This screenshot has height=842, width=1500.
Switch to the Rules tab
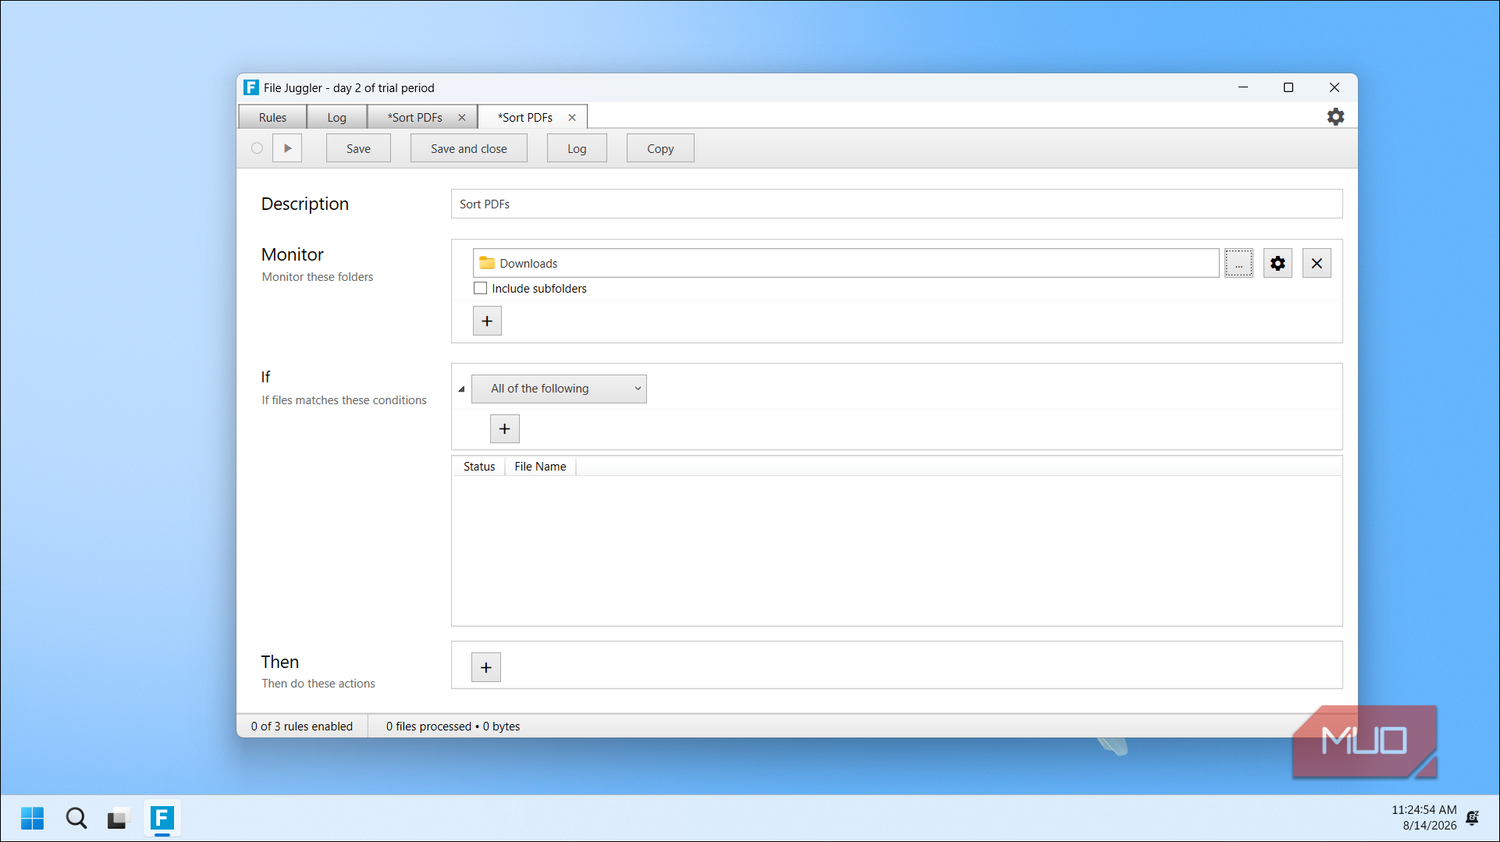pyautogui.click(x=272, y=117)
